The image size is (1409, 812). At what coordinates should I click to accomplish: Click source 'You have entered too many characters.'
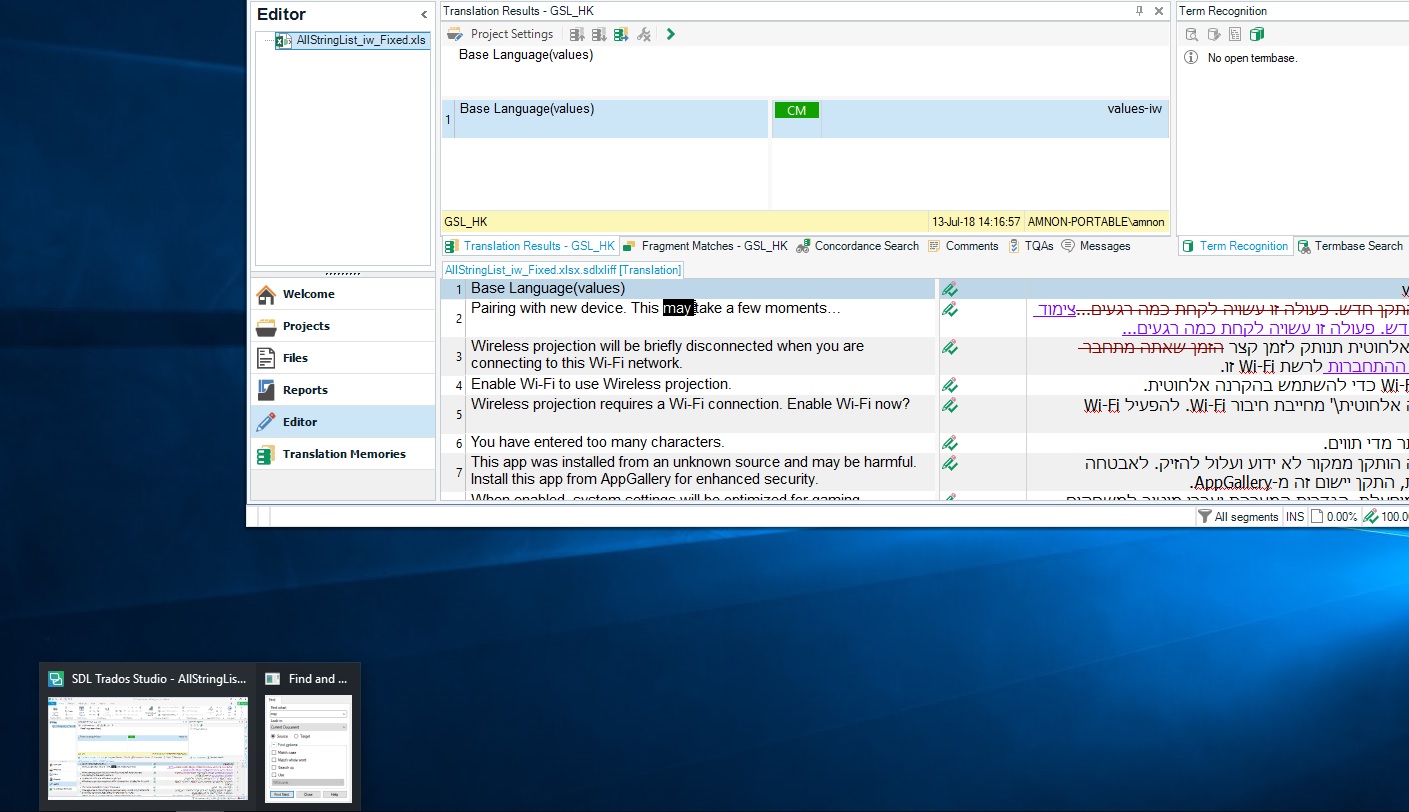pyautogui.click(x=597, y=442)
